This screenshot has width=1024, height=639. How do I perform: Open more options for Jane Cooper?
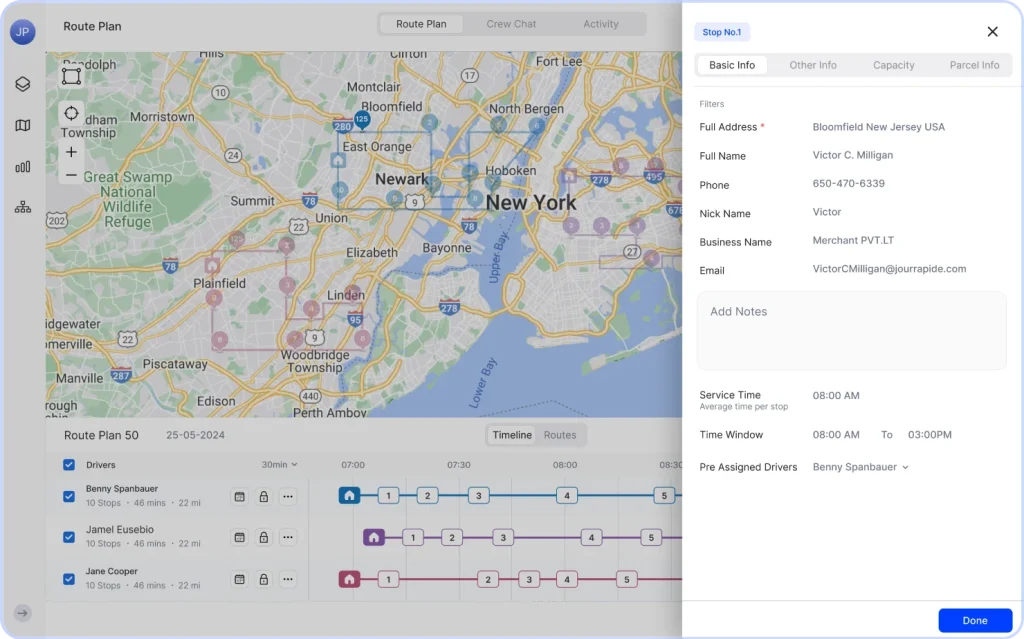288,579
